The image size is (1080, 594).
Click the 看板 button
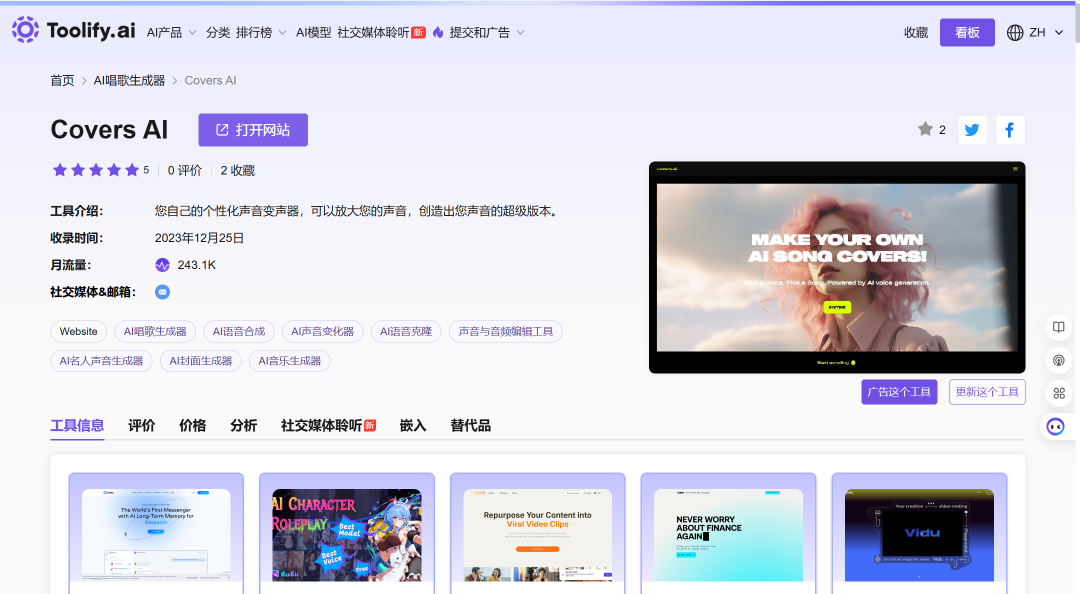967,32
